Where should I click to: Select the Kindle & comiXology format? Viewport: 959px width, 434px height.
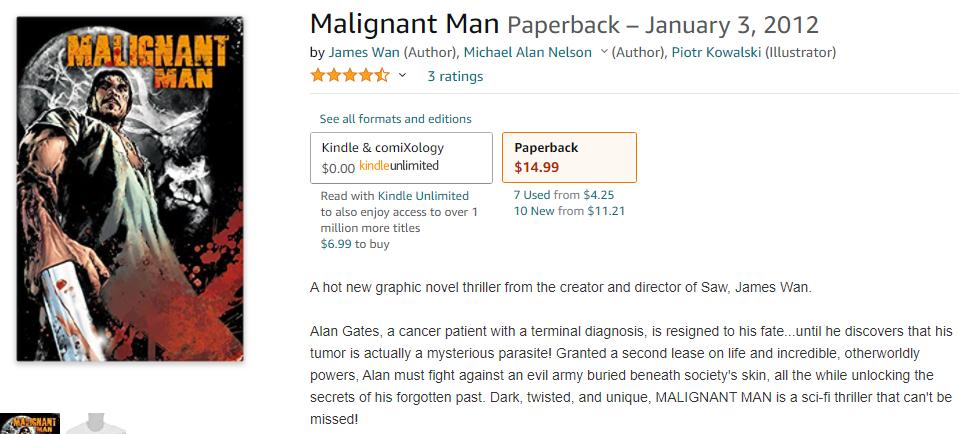401,157
